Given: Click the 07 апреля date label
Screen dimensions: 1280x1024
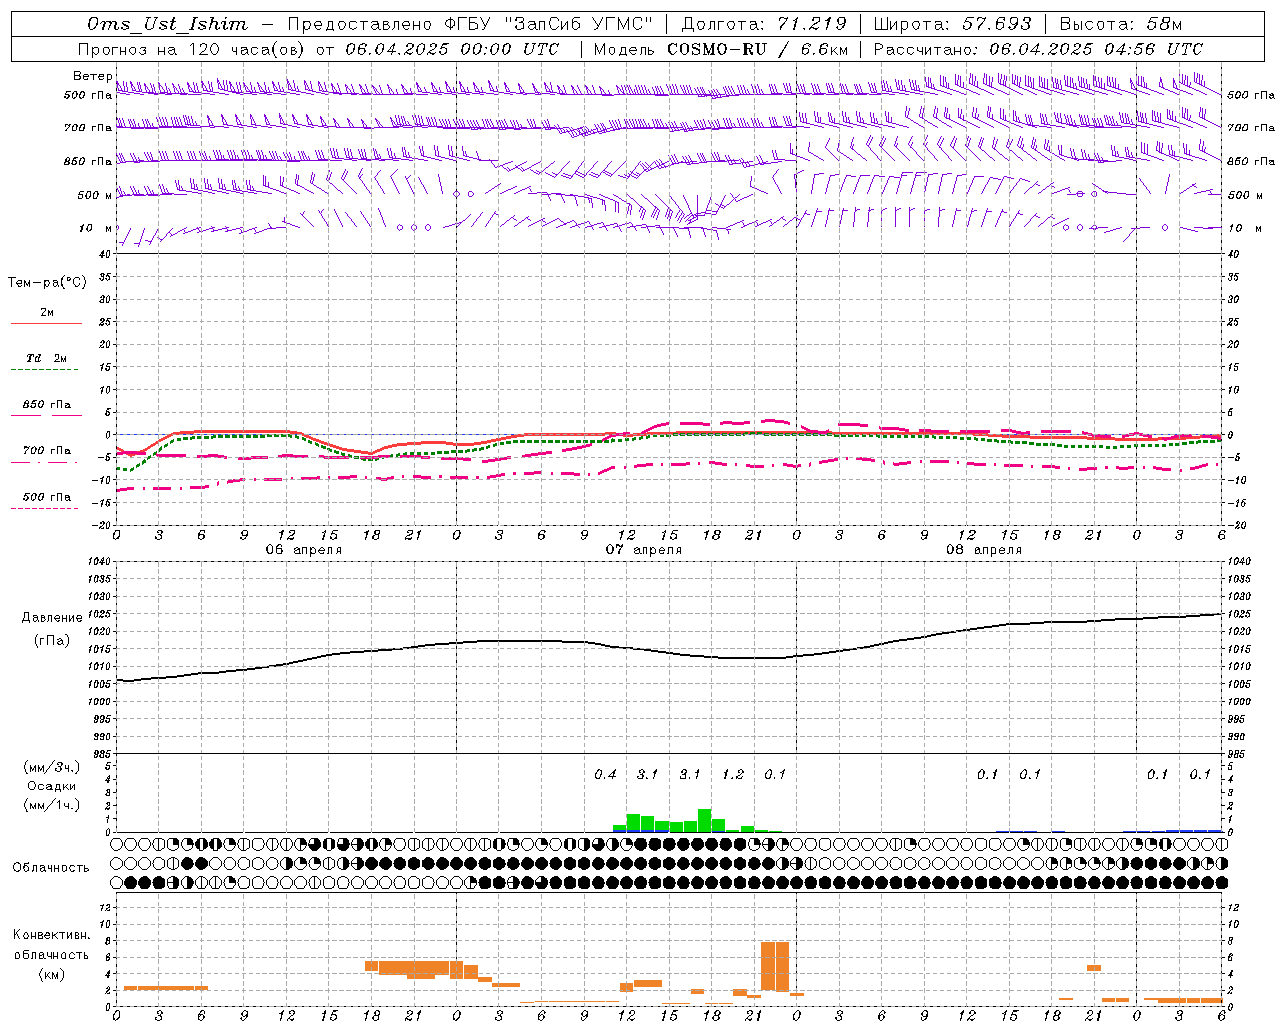Looking at the screenshot, I should coord(644,550).
